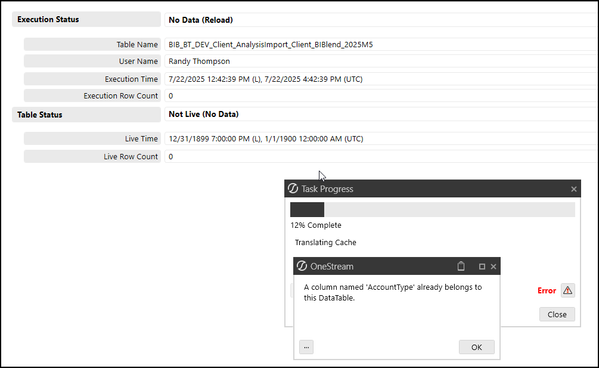Select the User Name field showing Randy Thompson

[x=380, y=61]
